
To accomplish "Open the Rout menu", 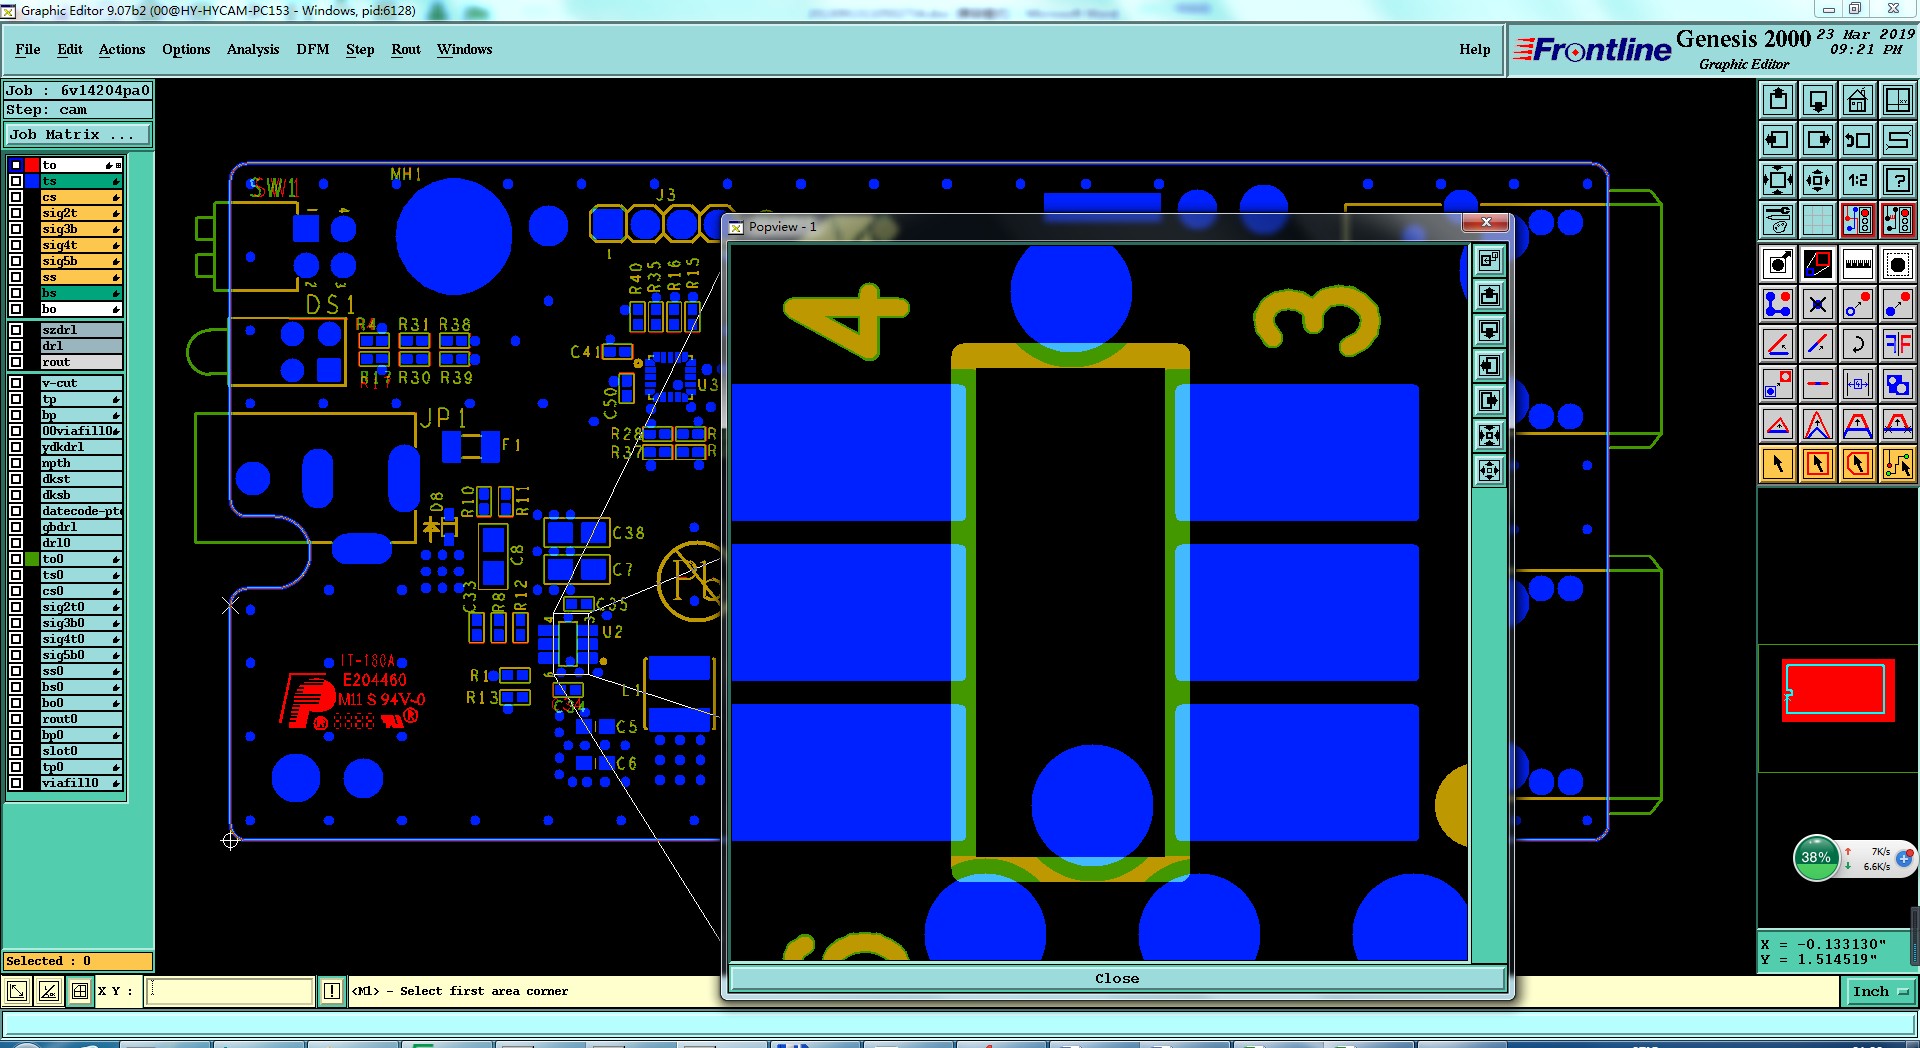I will coord(406,49).
